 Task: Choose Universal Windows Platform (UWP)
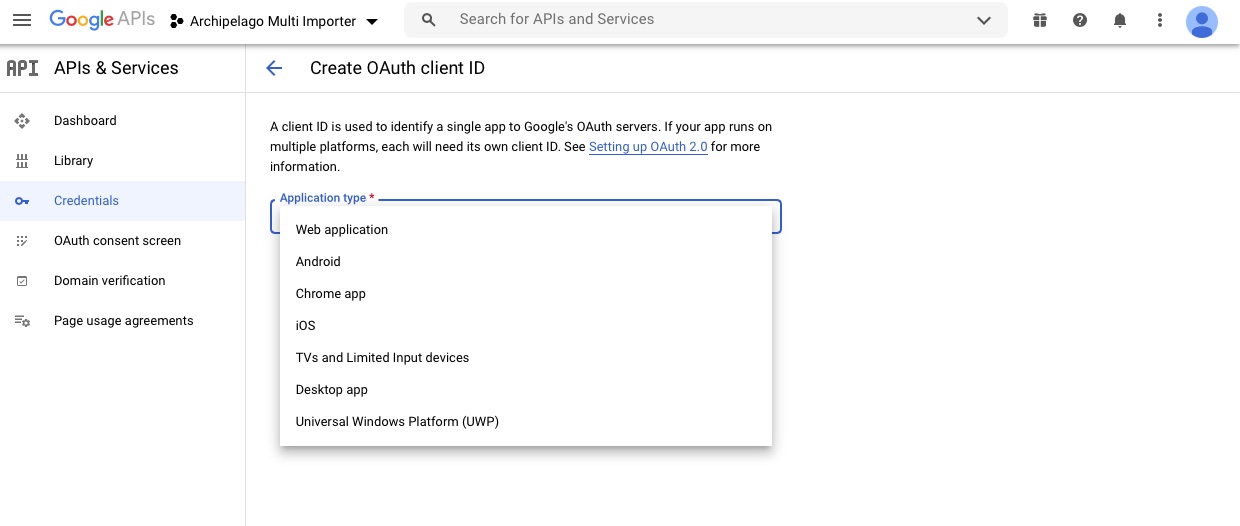pyautogui.click(x=397, y=422)
